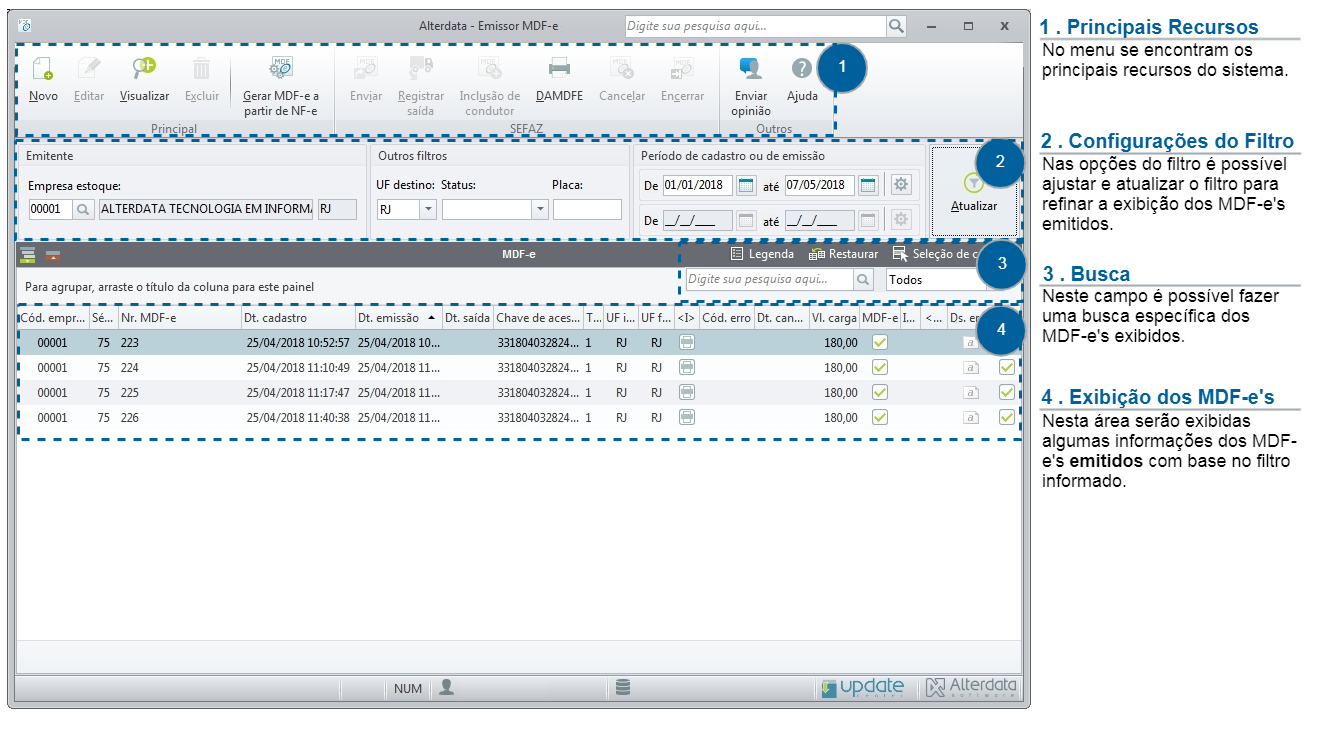
Task: Toggle the last-column checkbox in row 226
Action: [x=1006, y=417]
